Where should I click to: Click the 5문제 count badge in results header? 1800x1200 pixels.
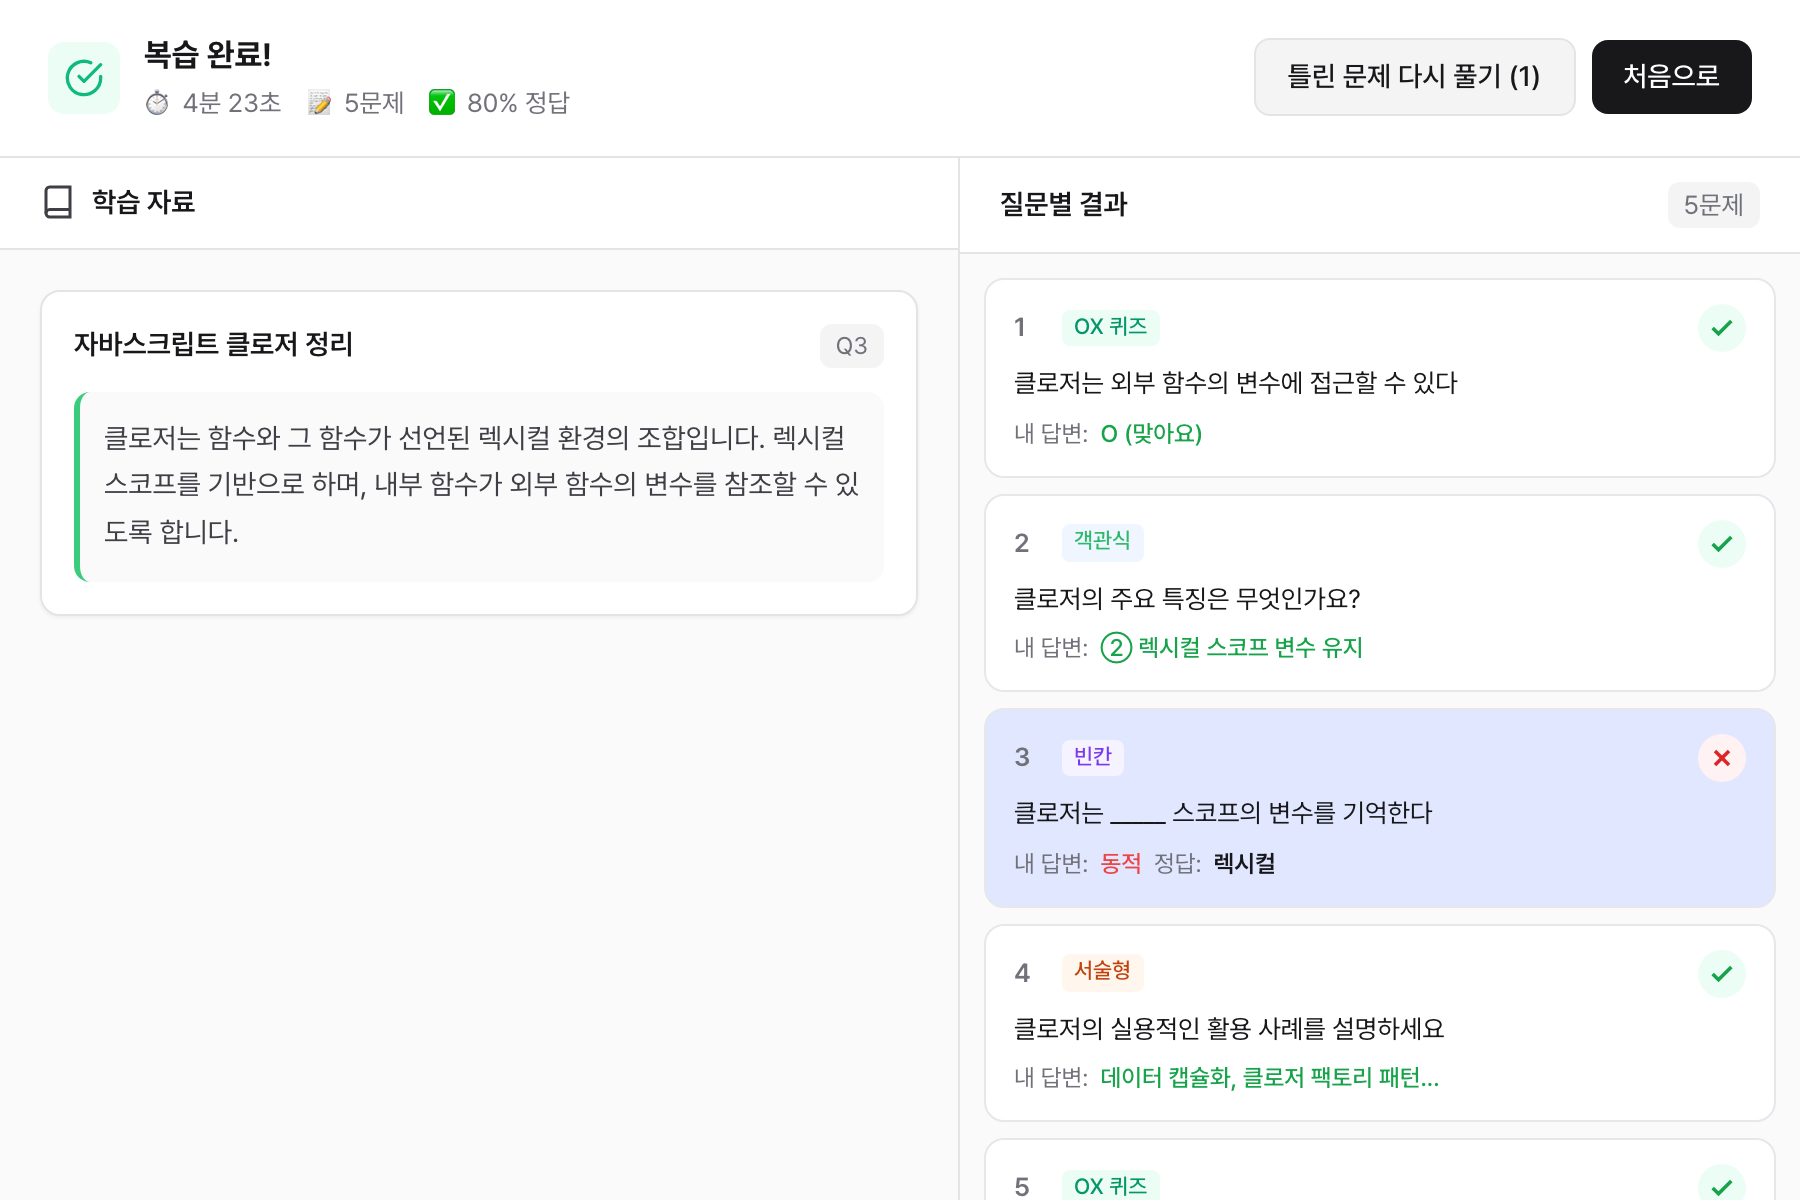(1713, 205)
